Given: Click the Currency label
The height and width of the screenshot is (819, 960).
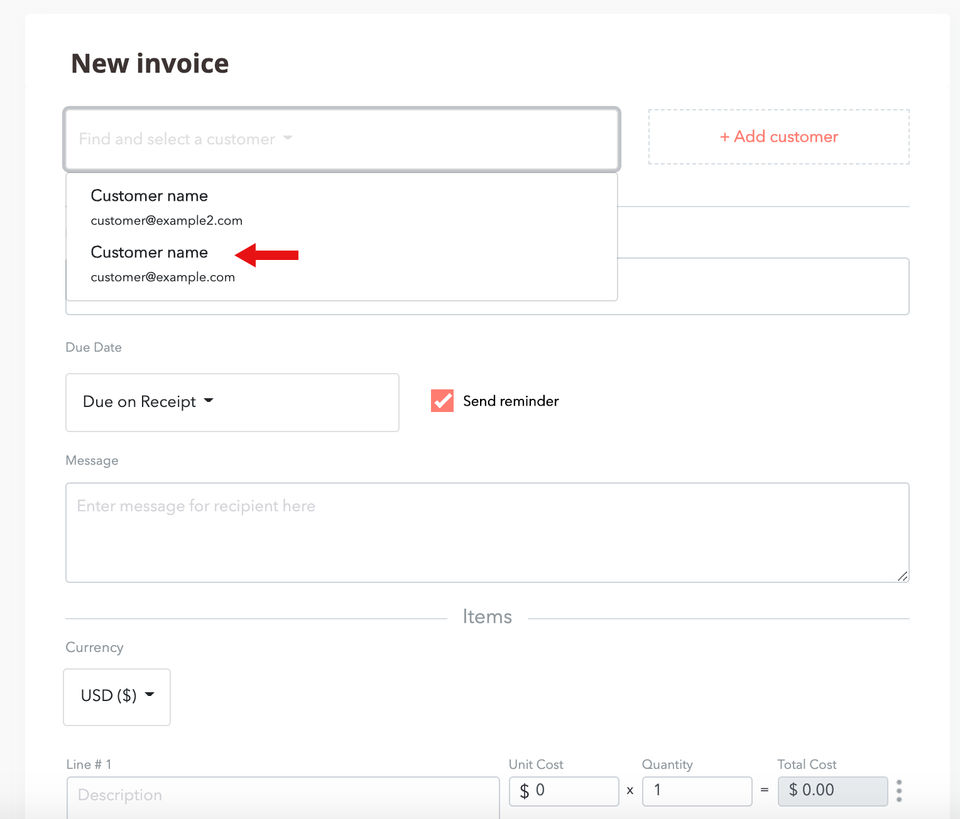Looking at the screenshot, I should [94, 648].
